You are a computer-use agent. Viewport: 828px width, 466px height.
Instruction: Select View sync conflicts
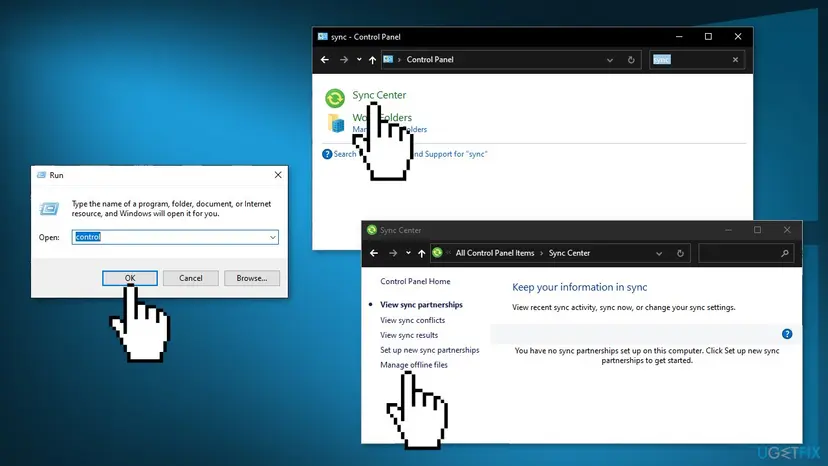click(412, 320)
